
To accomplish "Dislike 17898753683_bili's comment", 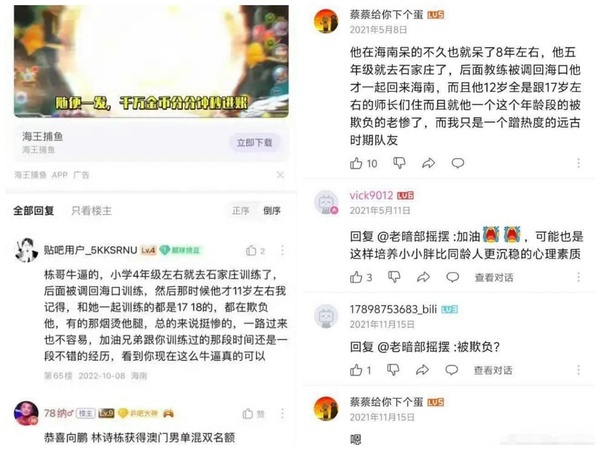I will click(x=393, y=370).
